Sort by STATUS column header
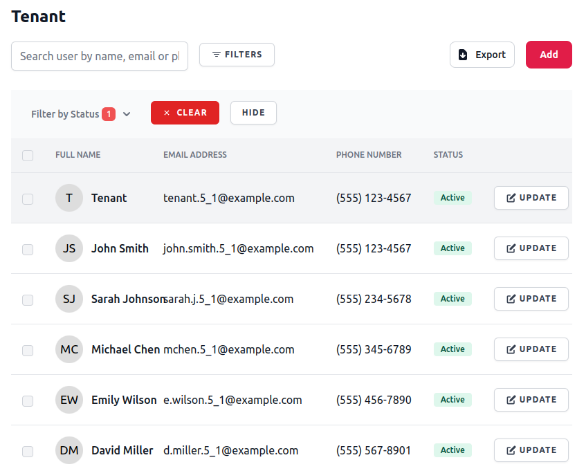 448,155
